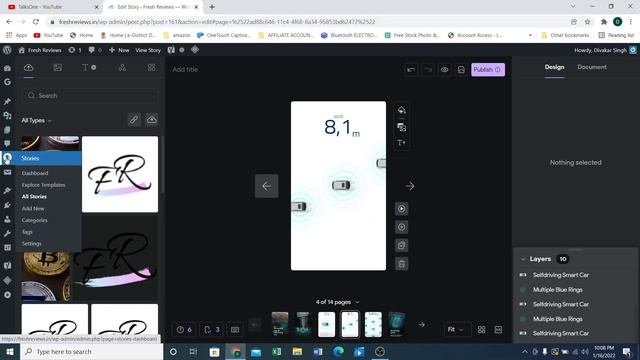Click the Windows taskbar search box
This screenshot has width=640, height=360.
(91, 351)
